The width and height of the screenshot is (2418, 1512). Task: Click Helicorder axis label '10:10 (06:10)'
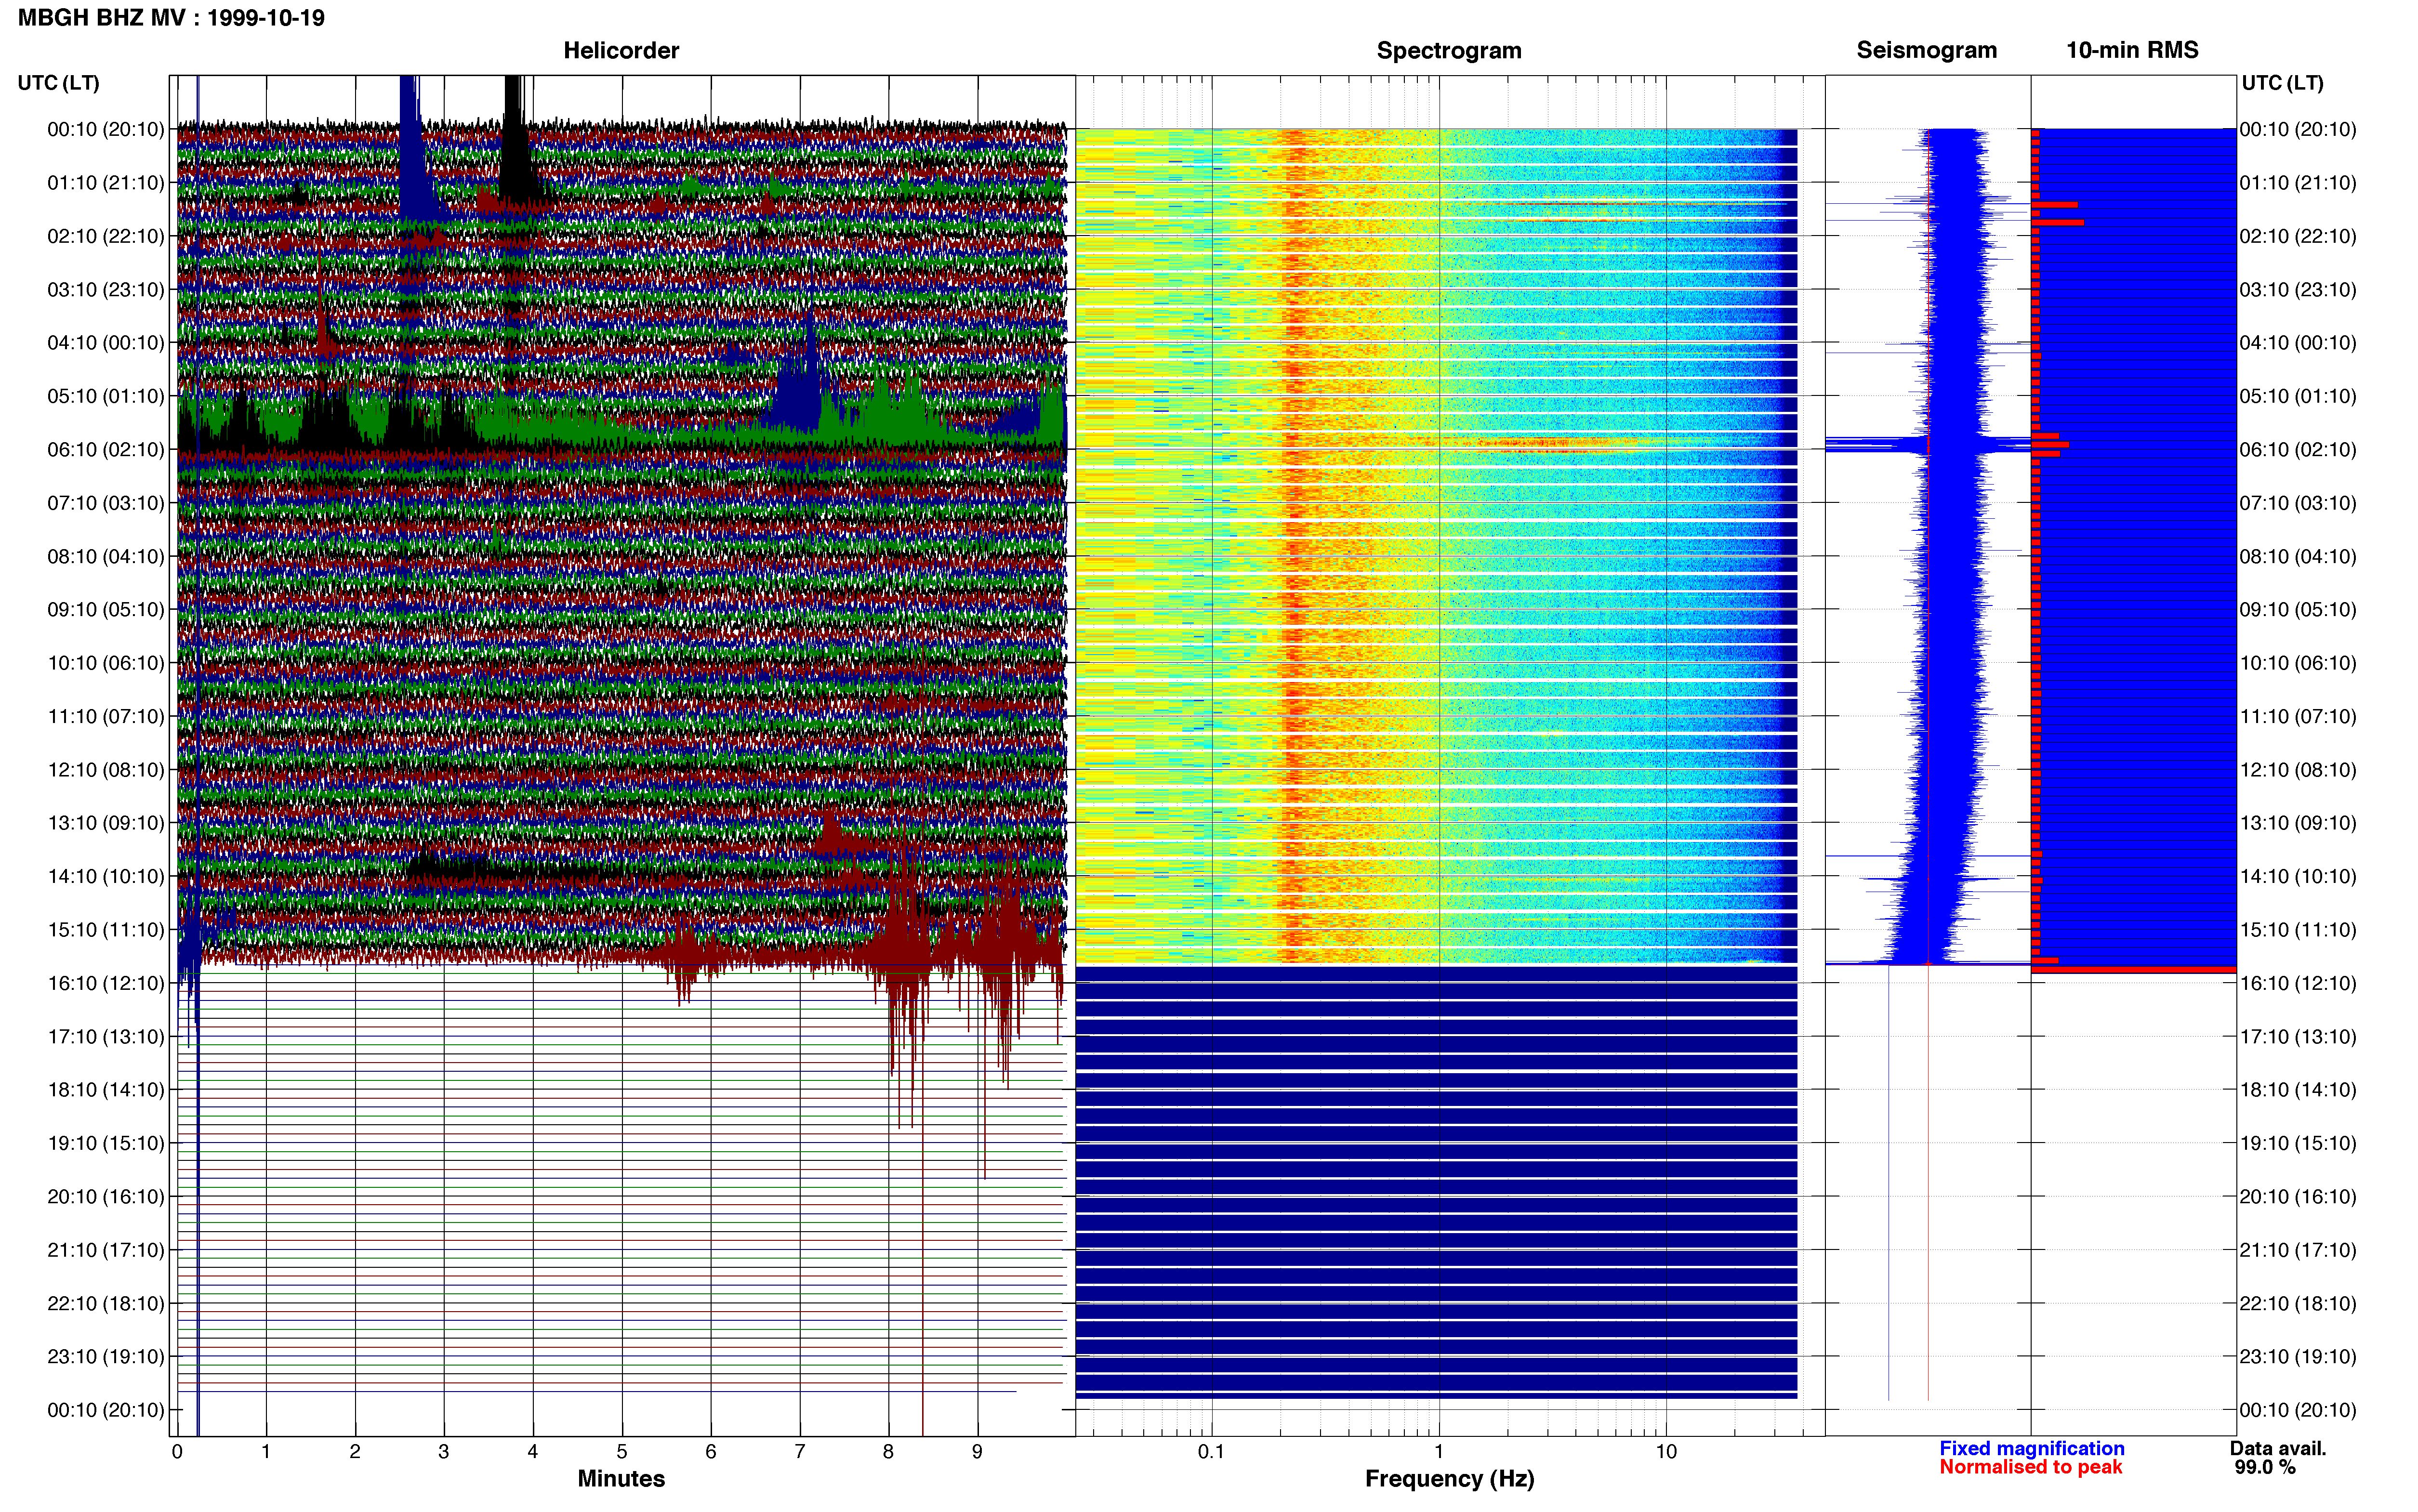(106, 663)
